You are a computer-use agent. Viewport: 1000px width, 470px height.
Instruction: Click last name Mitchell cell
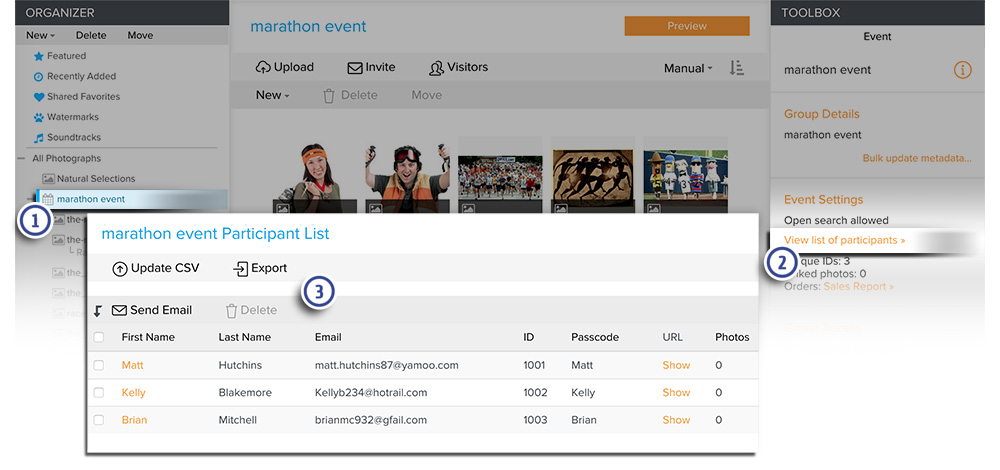(x=237, y=420)
